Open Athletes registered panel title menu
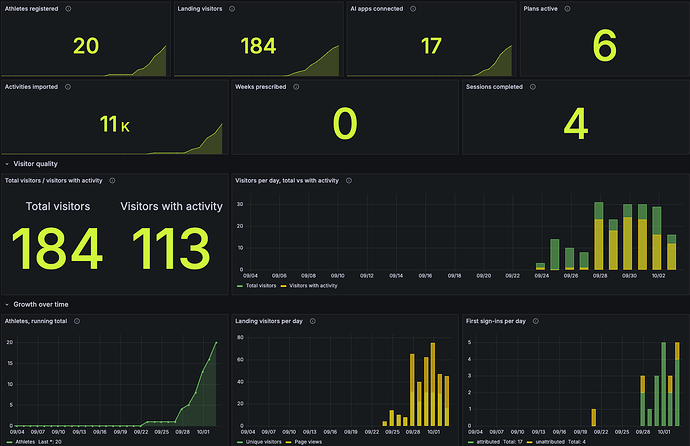Viewport: 690px width, 446px height. tap(31, 9)
